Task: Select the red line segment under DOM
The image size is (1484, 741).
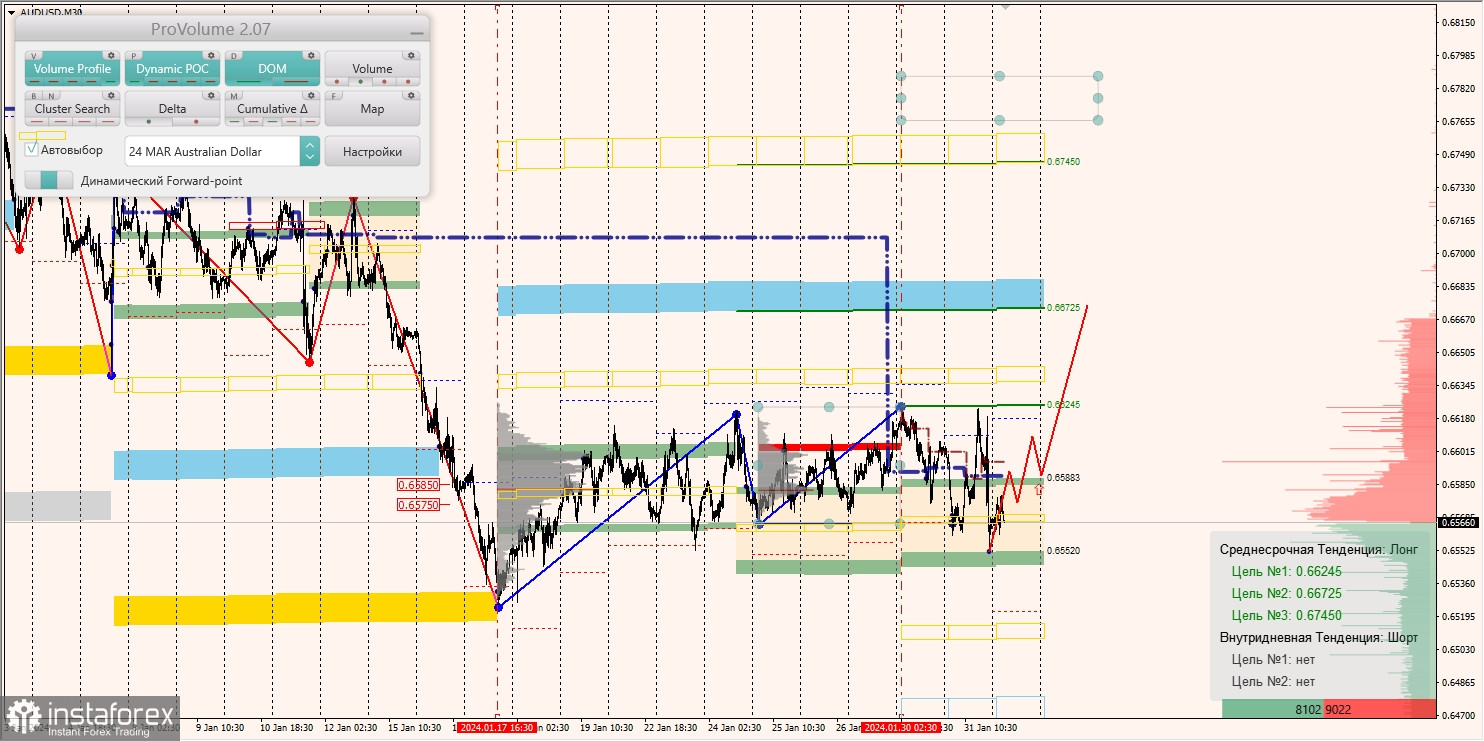Action: tap(295, 82)
